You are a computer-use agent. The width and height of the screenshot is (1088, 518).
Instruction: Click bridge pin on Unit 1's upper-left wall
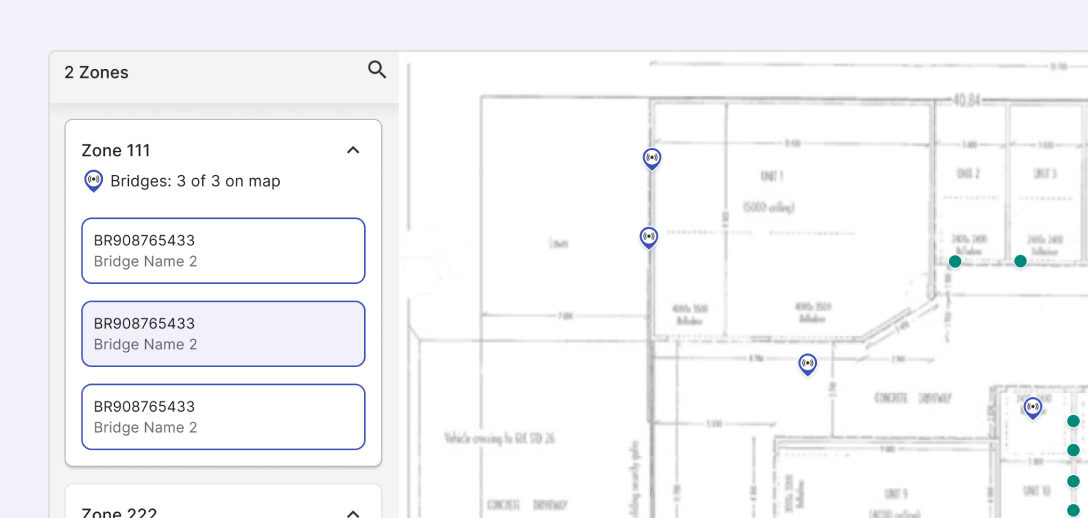pyautogui.click(x=652, y=159)
